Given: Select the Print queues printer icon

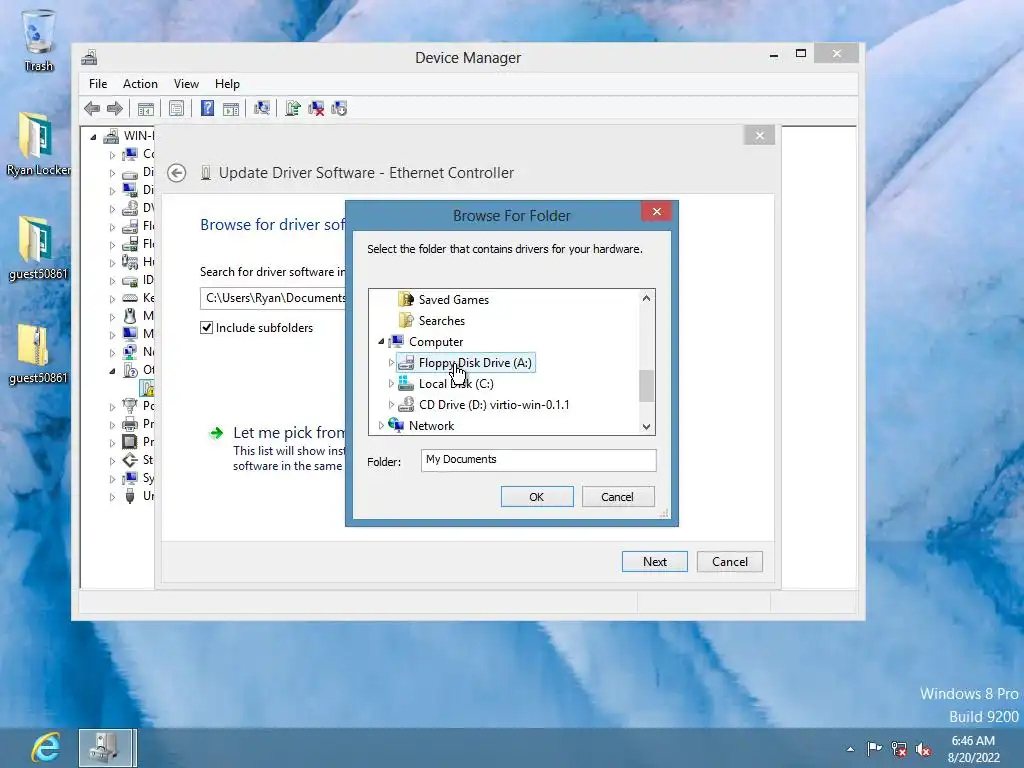Looking at the screenshot, I should pyautogui.click(x=130, y=424).
